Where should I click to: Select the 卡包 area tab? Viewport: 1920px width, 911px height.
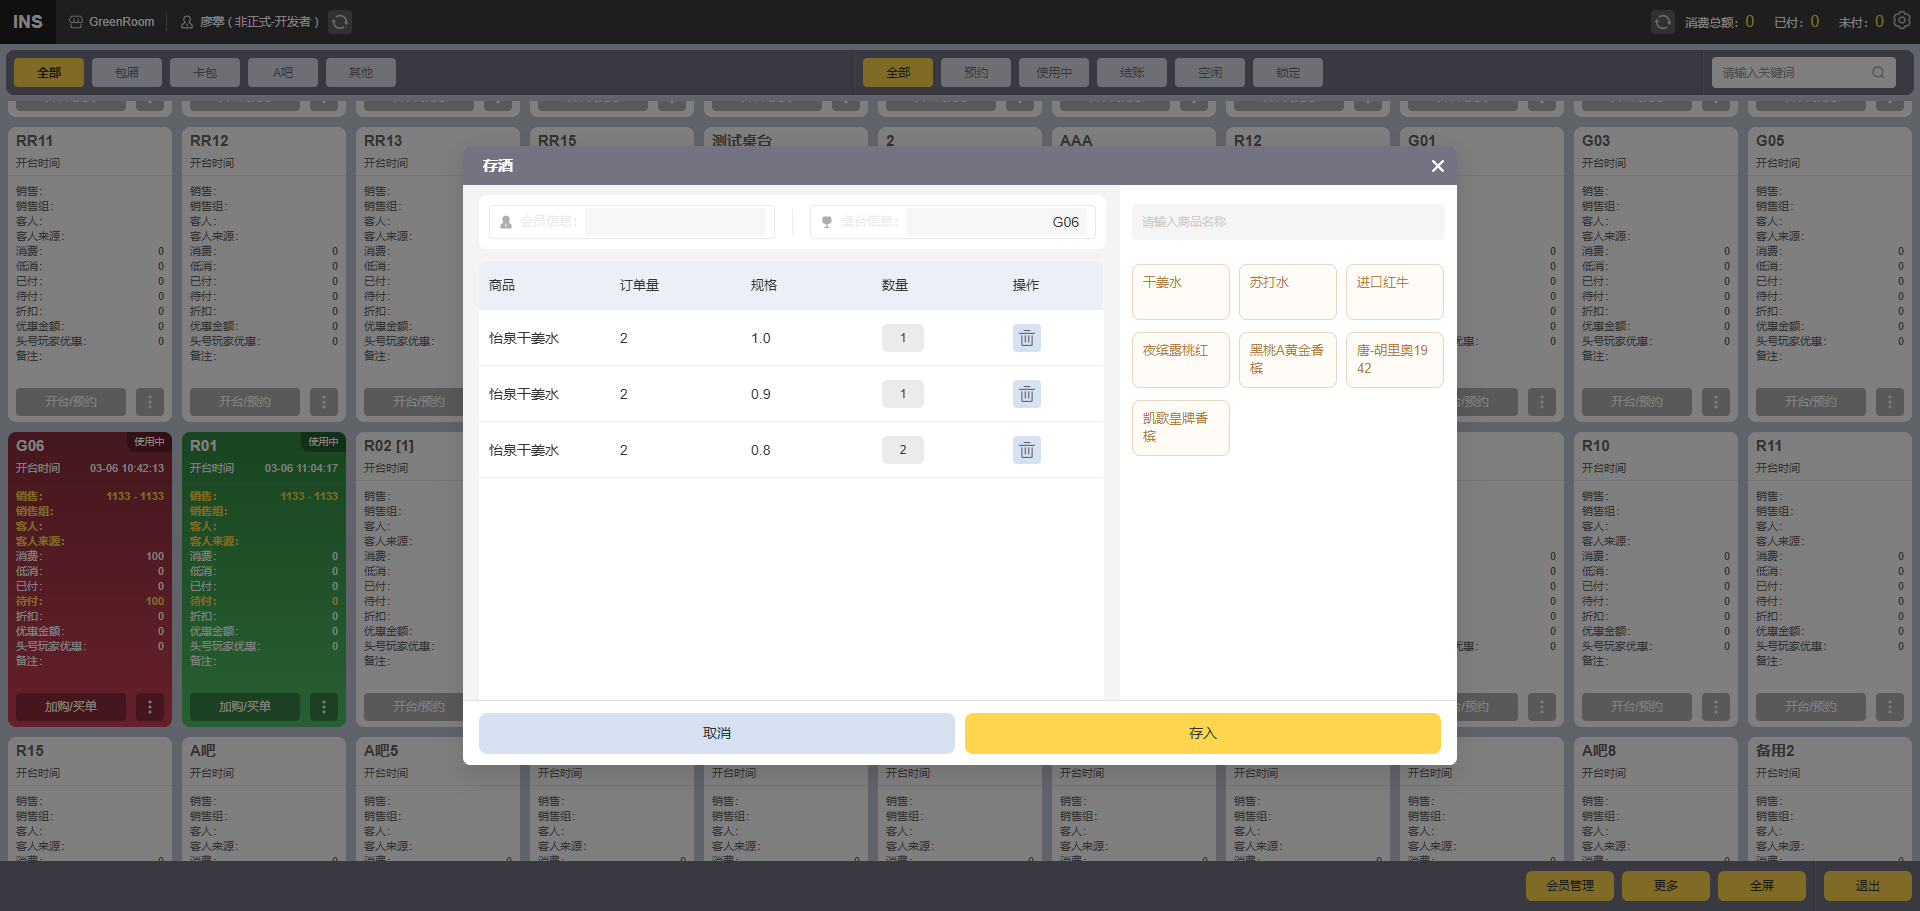pyautogui.click(x=205, y=72)
